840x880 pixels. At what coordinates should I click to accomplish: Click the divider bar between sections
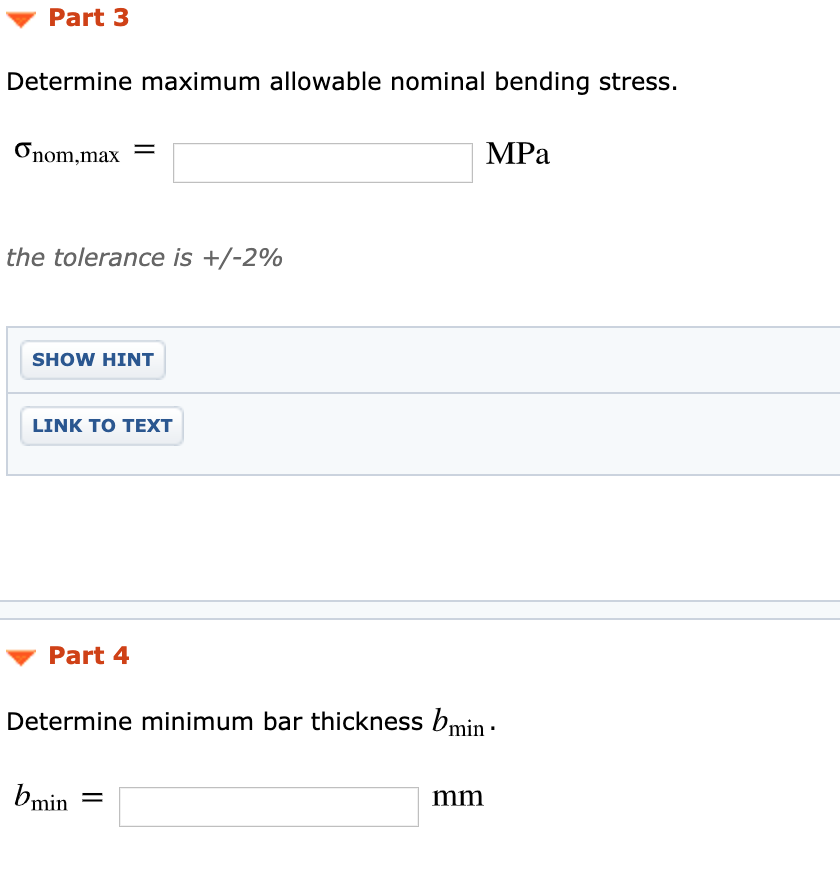pos(420,608)
